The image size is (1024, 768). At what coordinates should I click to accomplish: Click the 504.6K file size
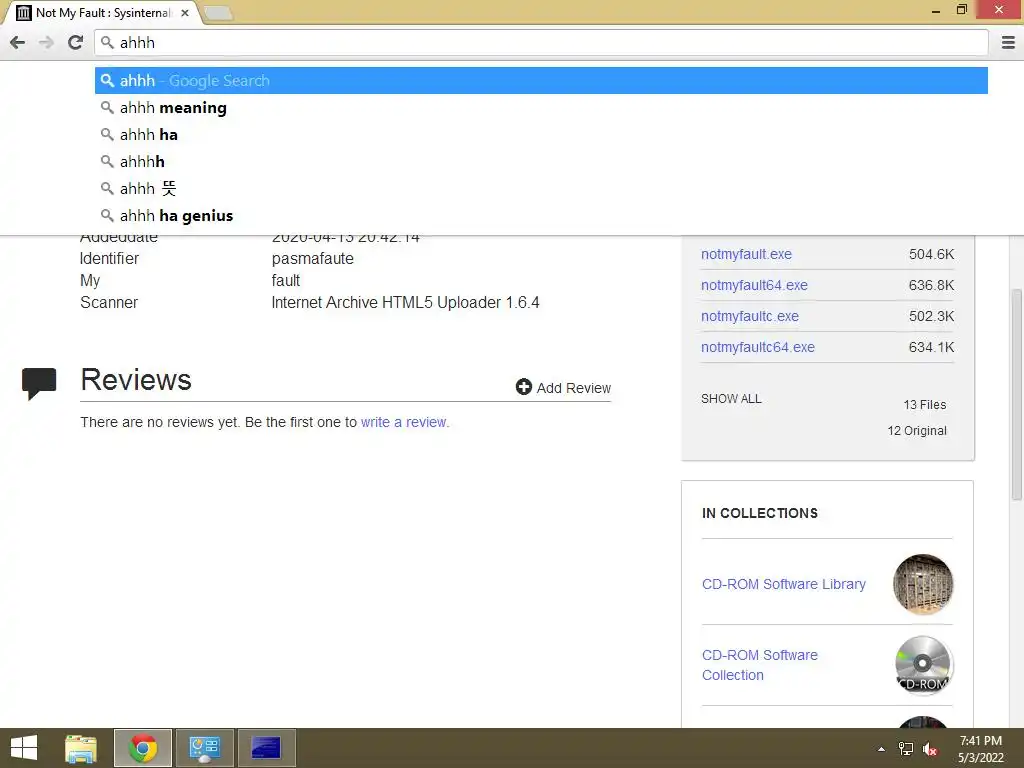(931, 254)
